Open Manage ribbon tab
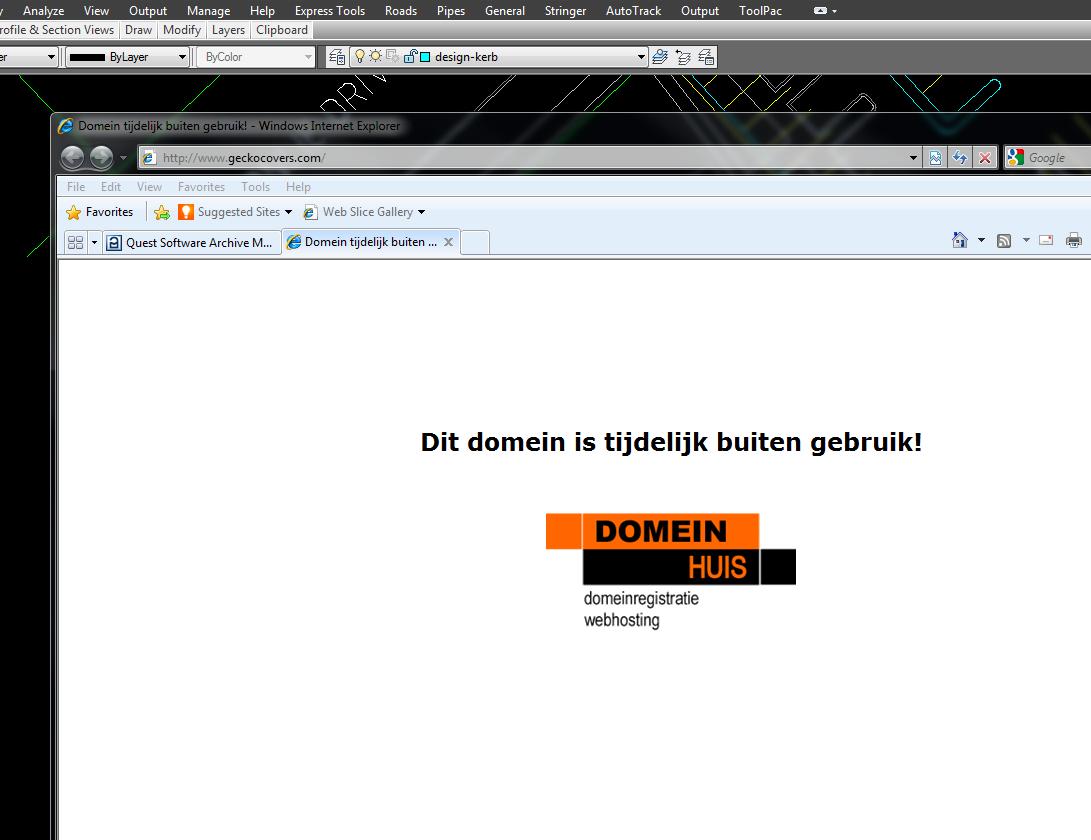The height and width of the screenshot is (840, 1091). [x=208, y=10]
